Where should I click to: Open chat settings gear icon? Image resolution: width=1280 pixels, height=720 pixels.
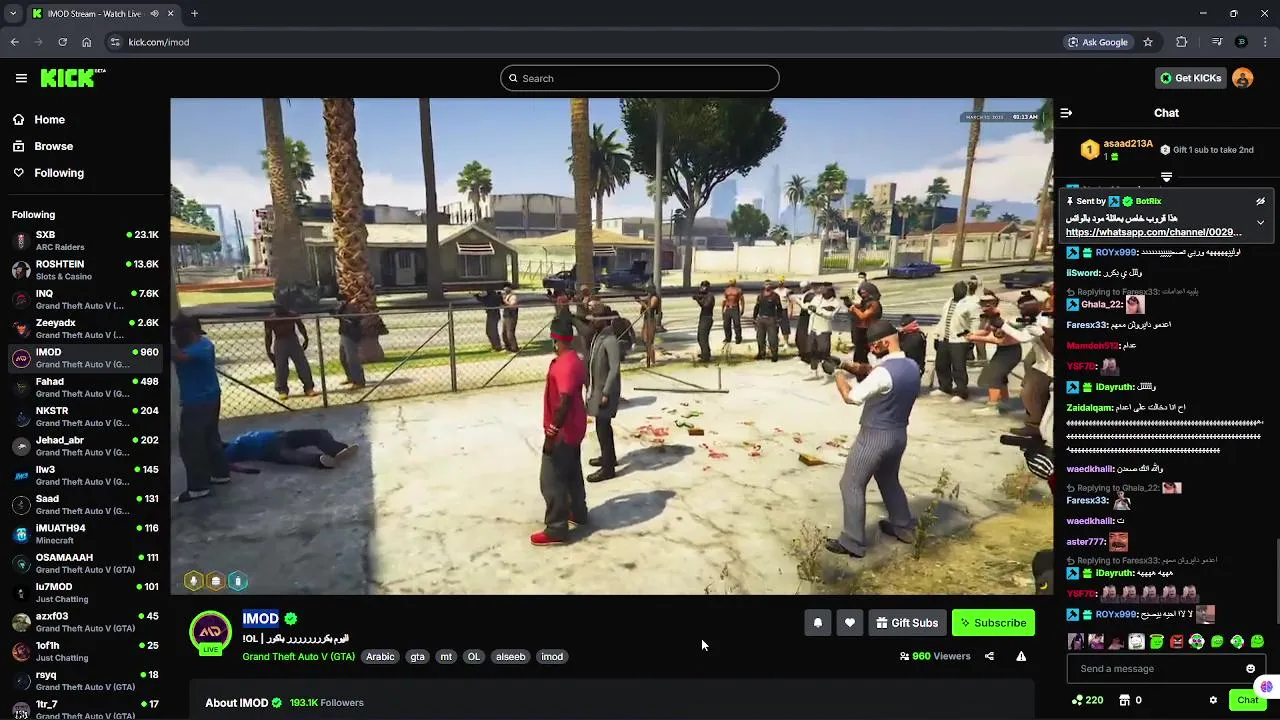click(x=1213, y=700)
